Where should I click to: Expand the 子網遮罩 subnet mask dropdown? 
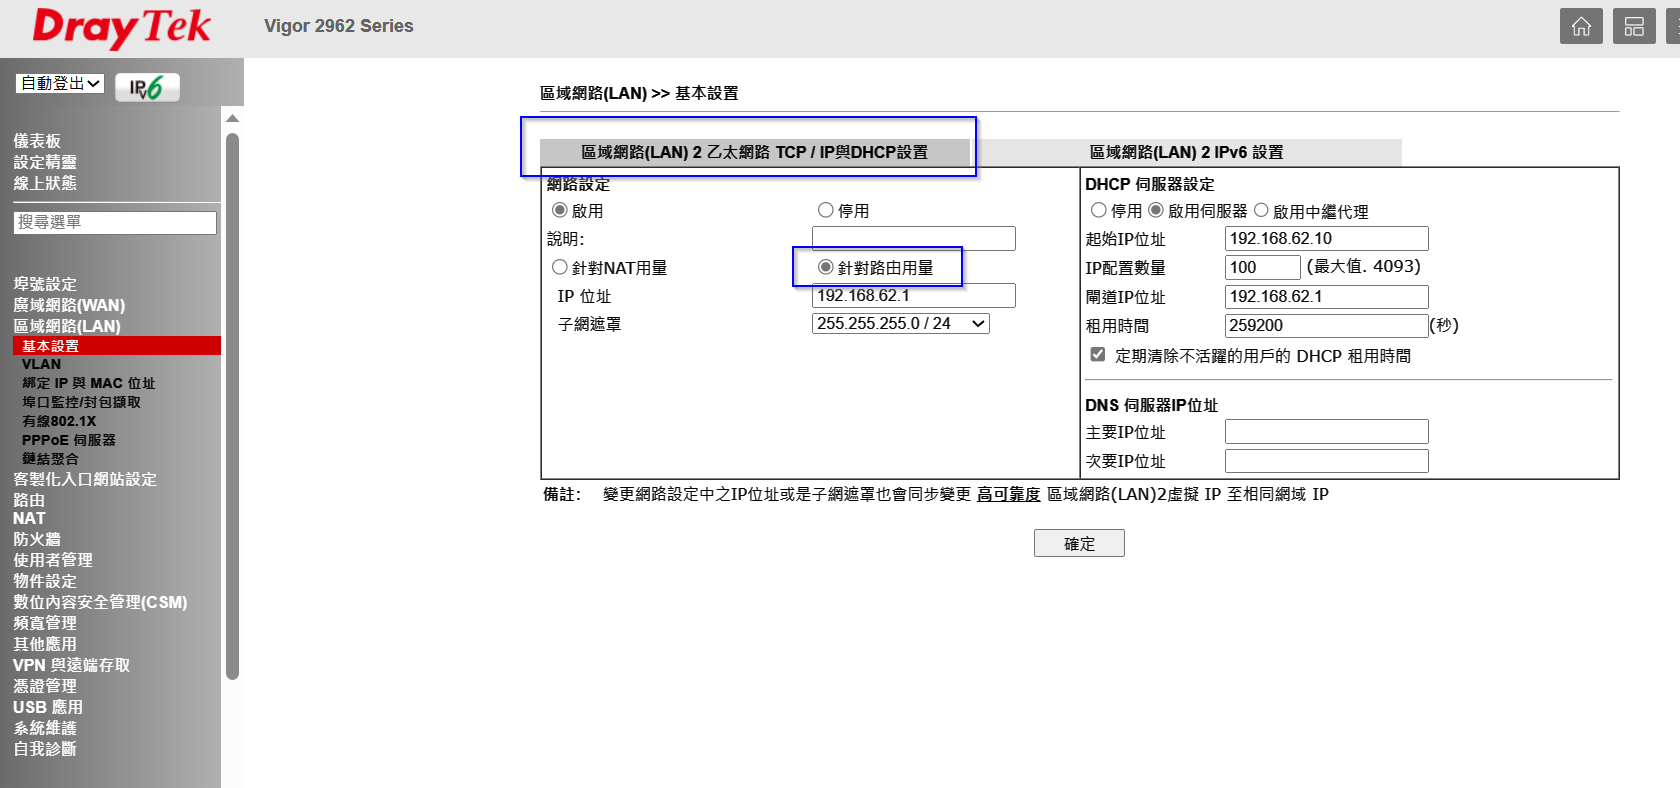[900, 324]
